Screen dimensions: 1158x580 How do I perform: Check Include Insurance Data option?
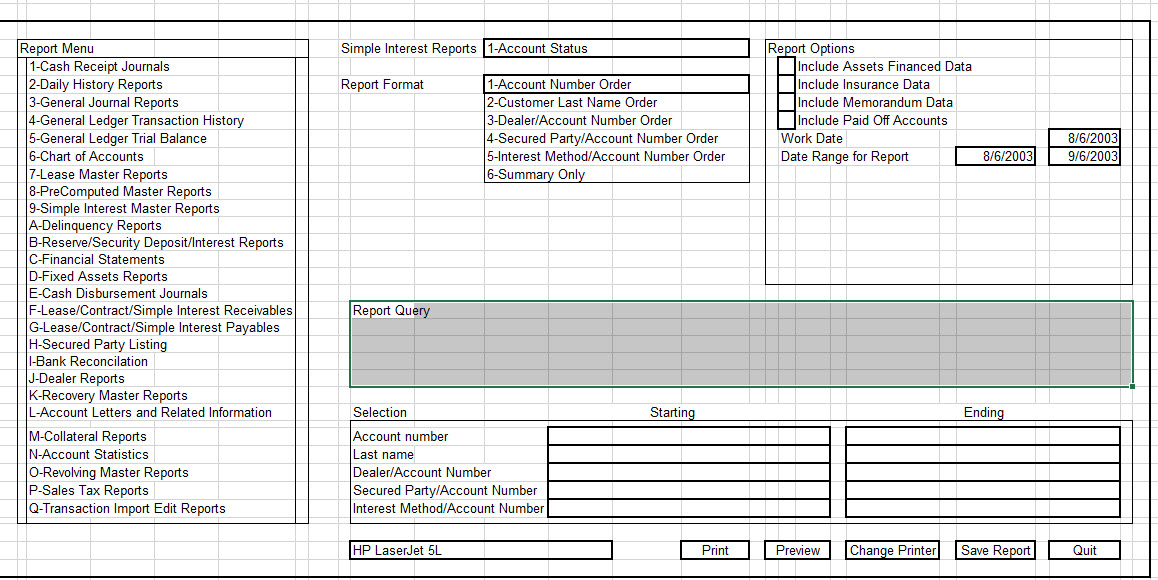[x=785, y=84]
